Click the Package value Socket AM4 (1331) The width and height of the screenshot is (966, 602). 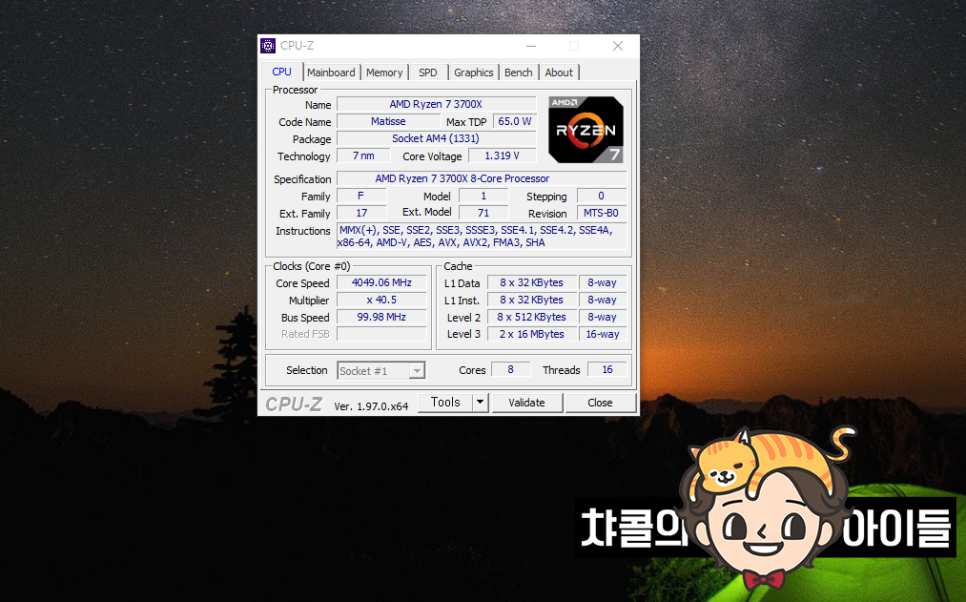(436, 139)
